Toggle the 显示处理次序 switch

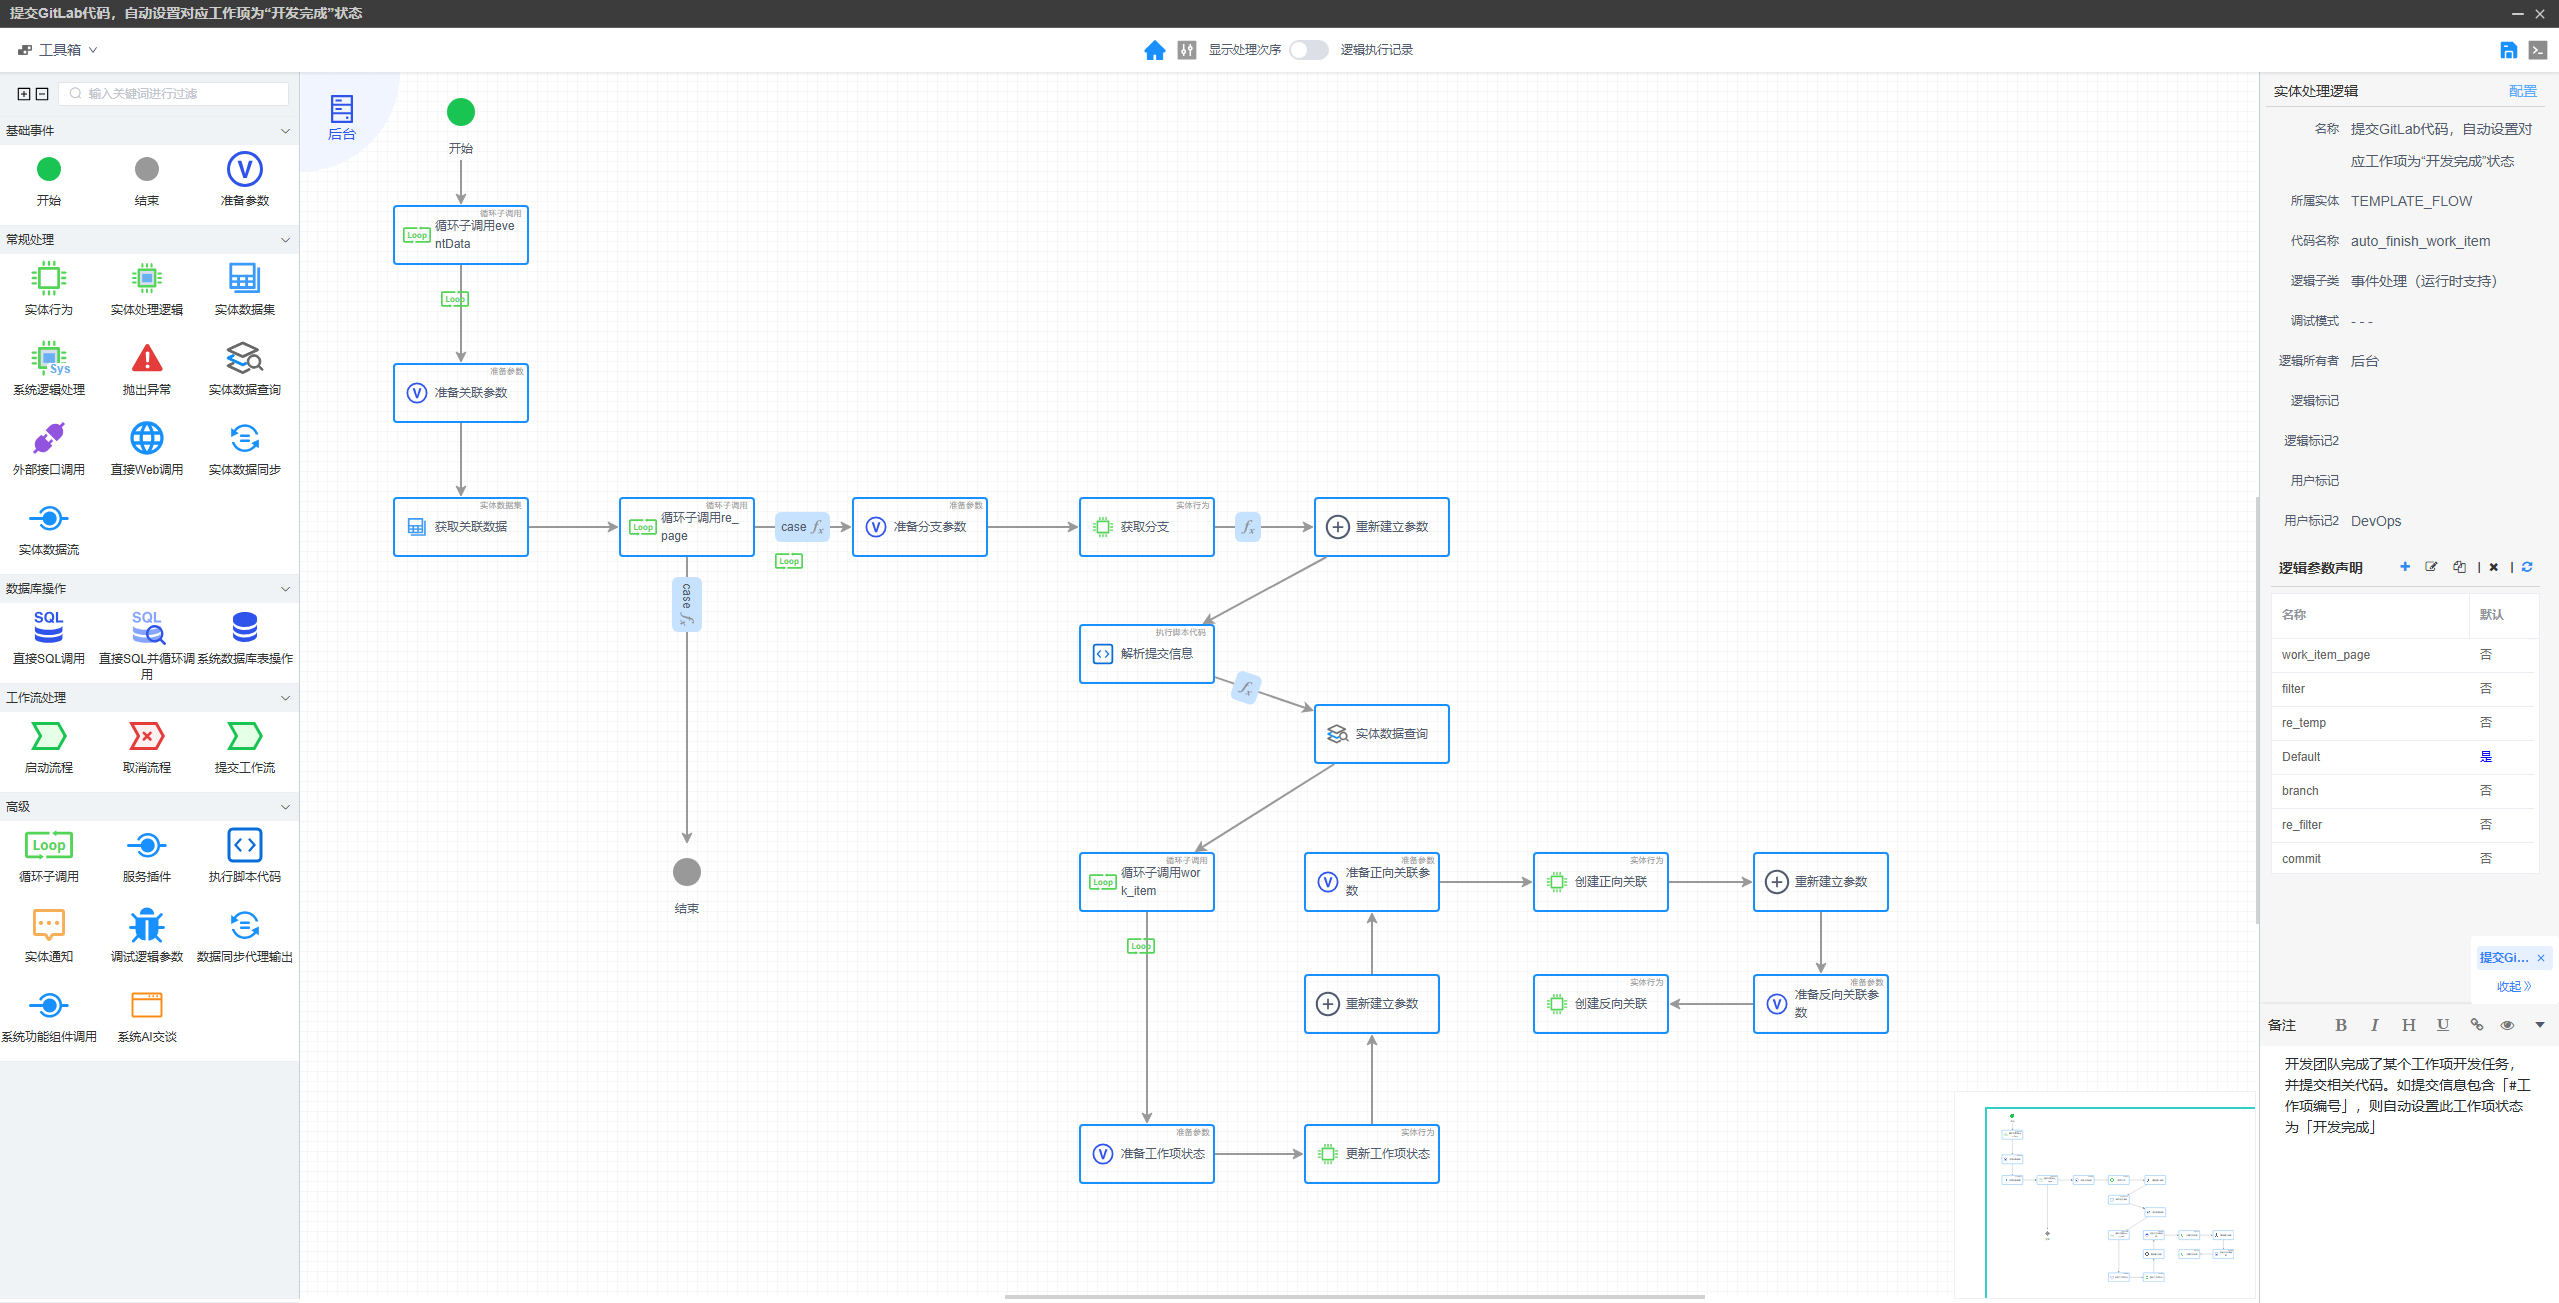tap(1308, 50)
